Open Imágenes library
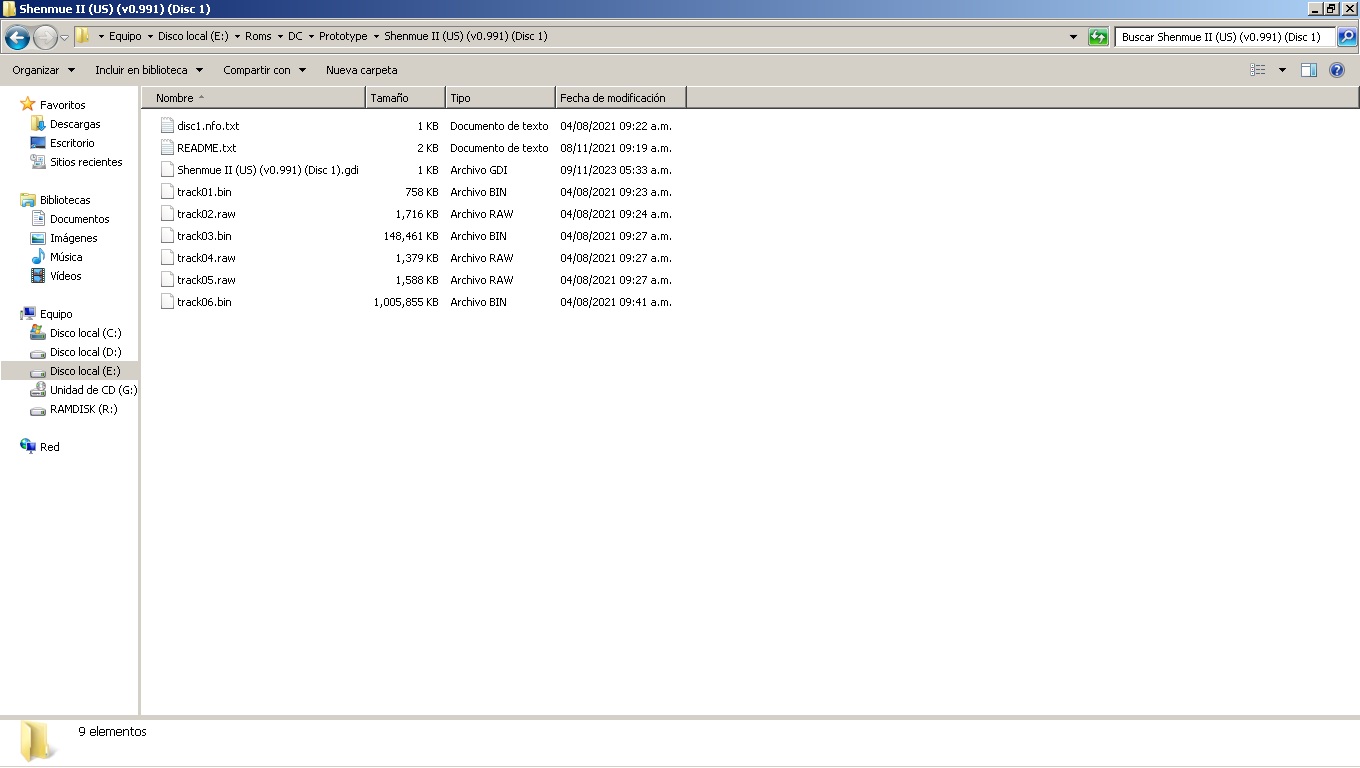The height and width of the screenshot is (768, 1360). 74,238
